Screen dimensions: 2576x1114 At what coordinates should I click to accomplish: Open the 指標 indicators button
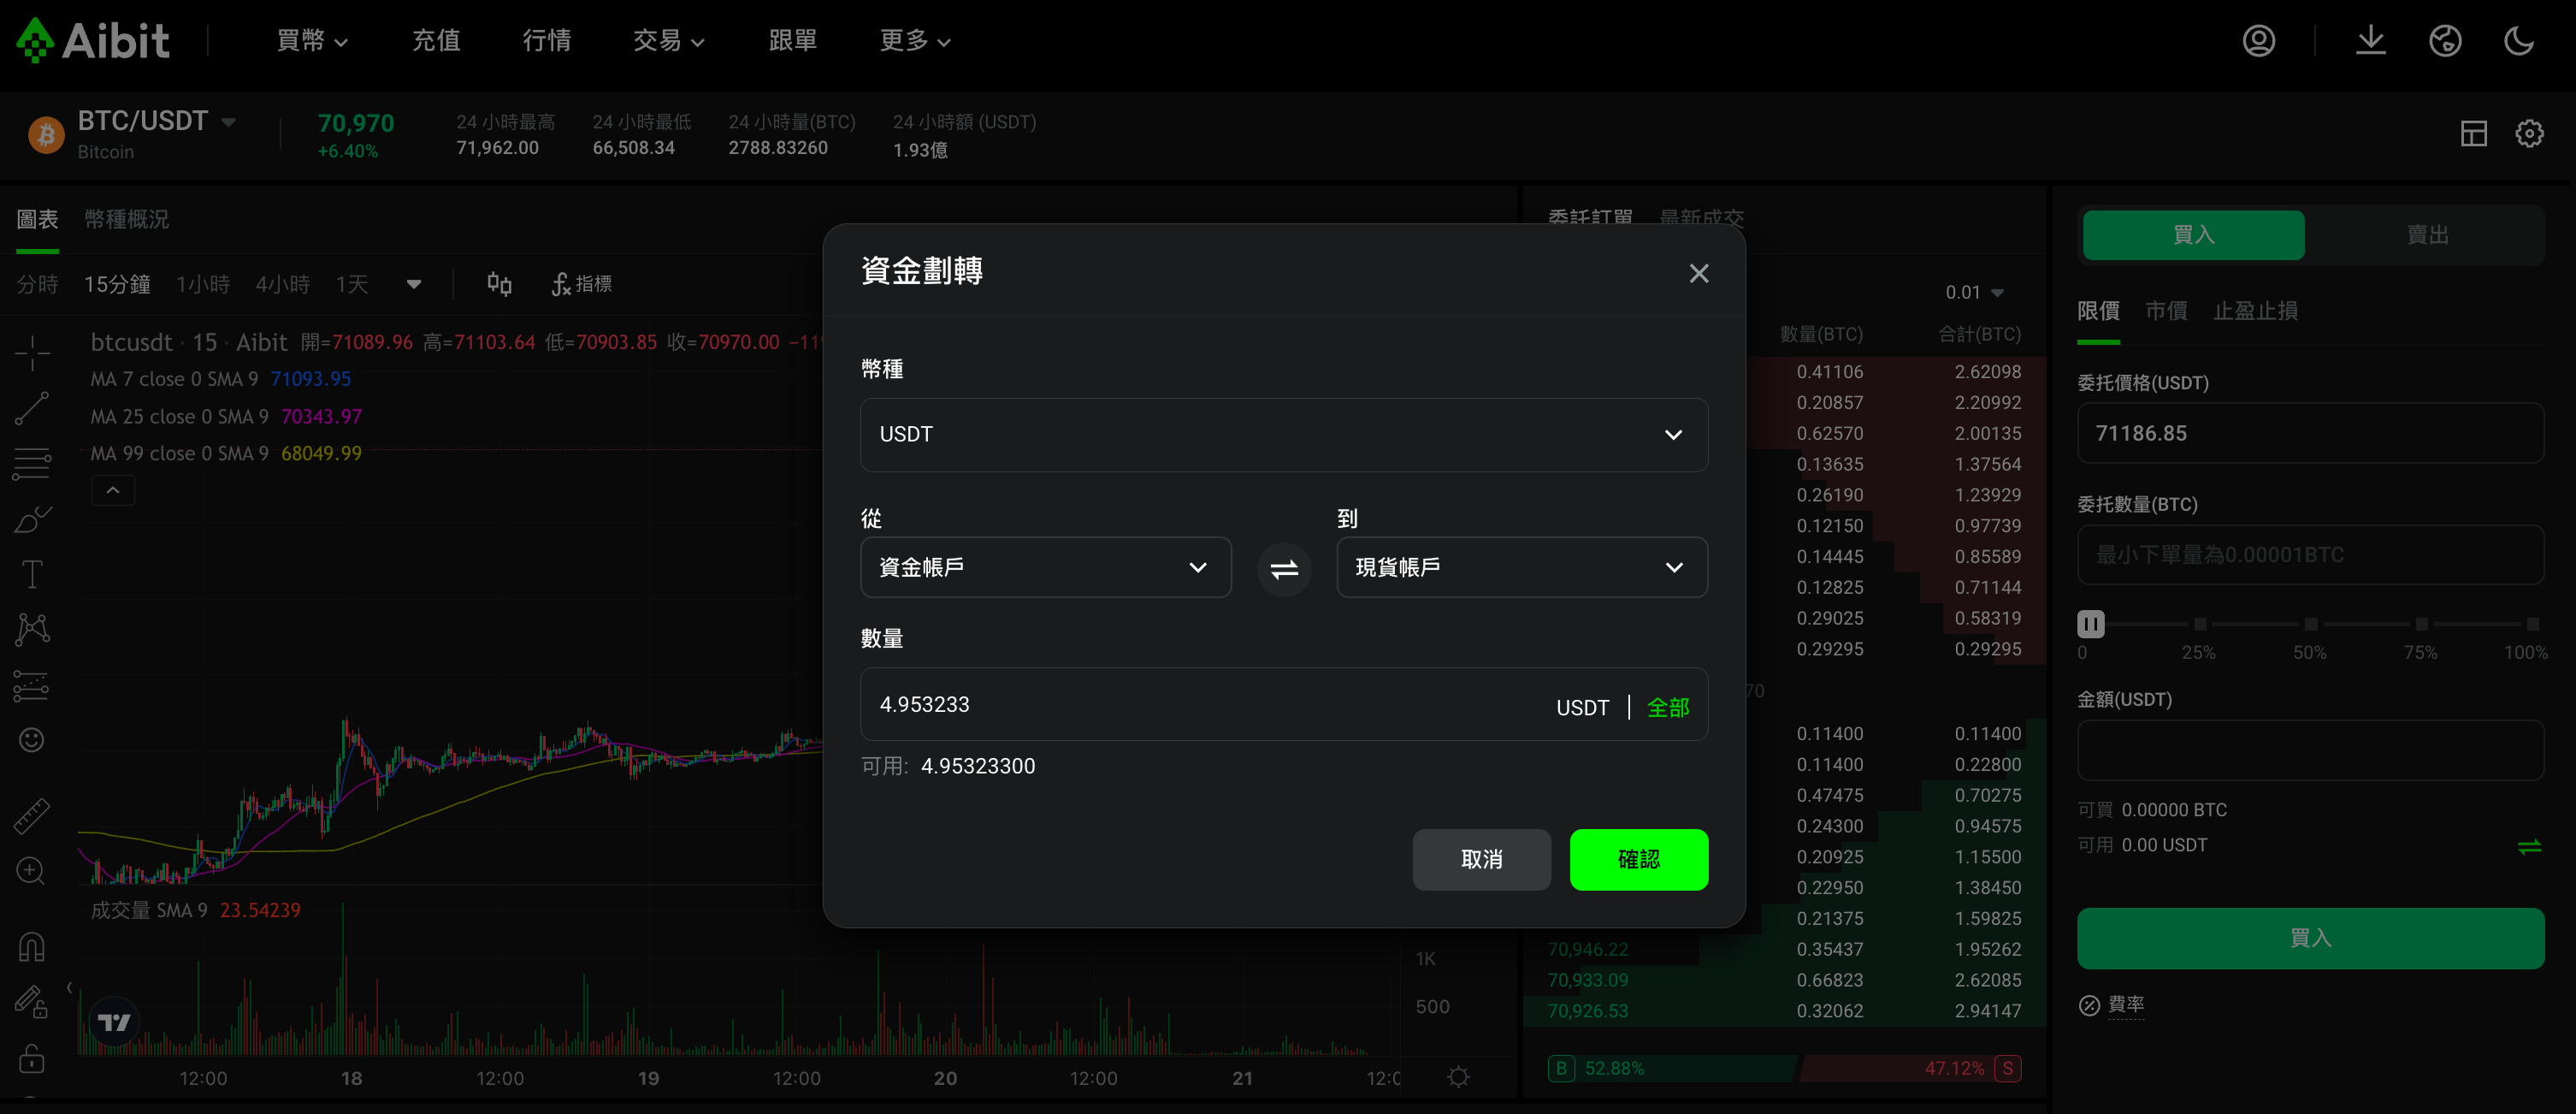coord(582,285)
